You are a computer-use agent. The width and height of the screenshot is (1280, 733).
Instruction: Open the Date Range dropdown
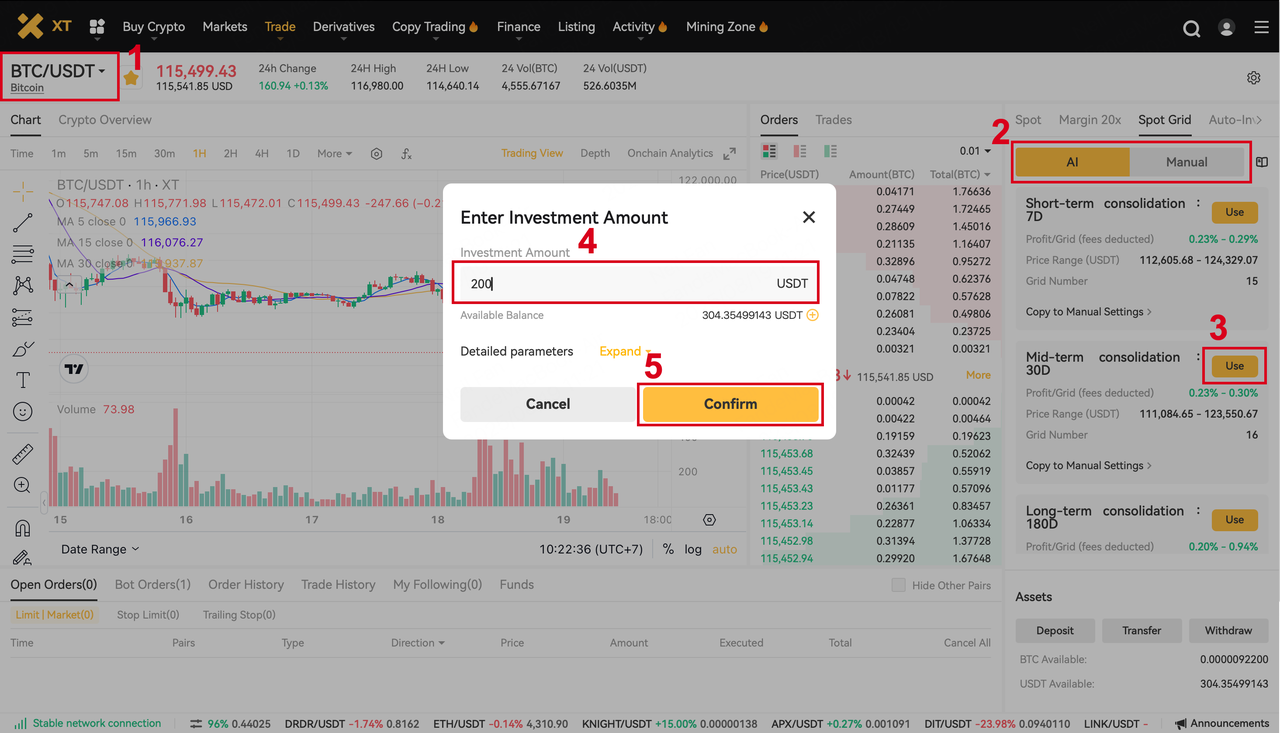100,549
